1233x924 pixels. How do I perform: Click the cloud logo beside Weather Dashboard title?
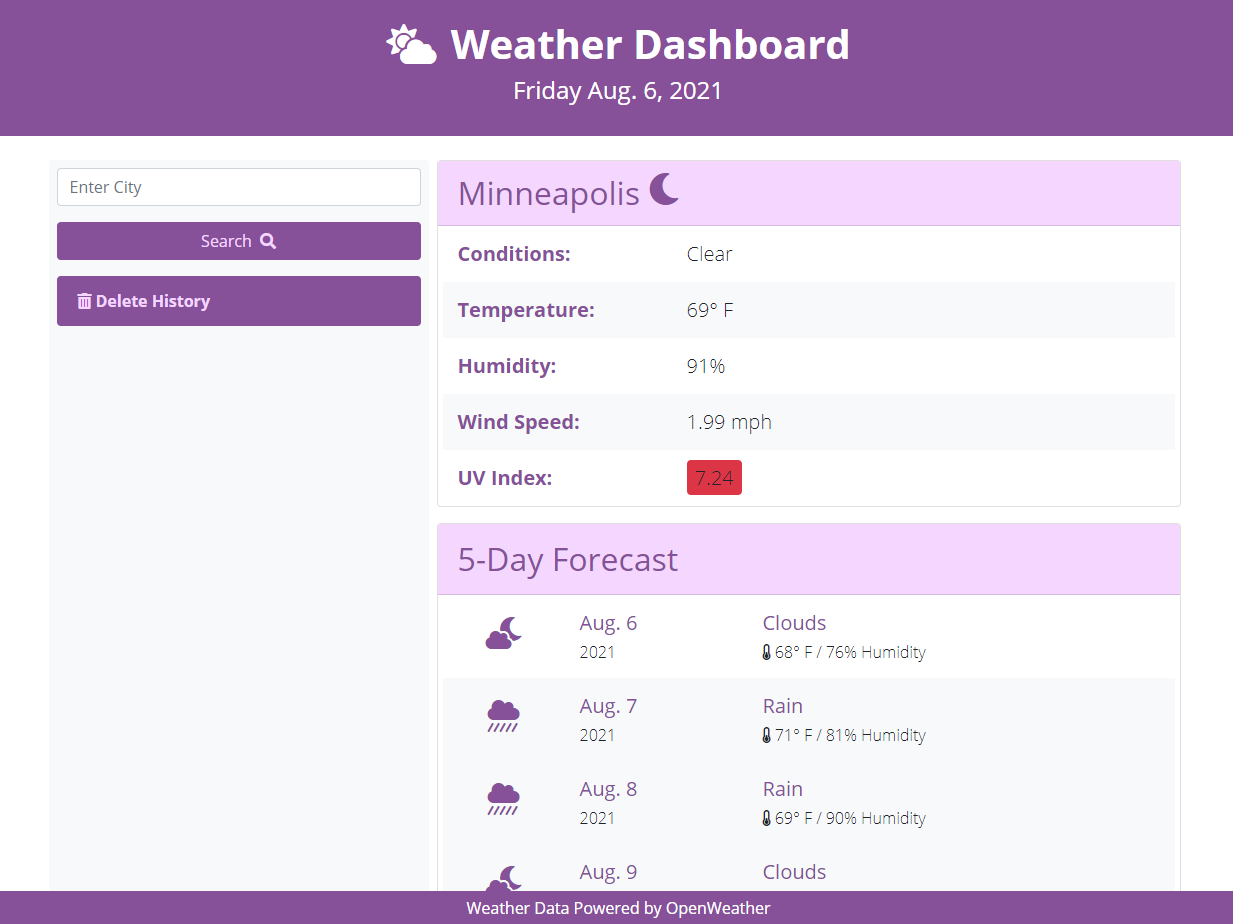tap(410, 44)
